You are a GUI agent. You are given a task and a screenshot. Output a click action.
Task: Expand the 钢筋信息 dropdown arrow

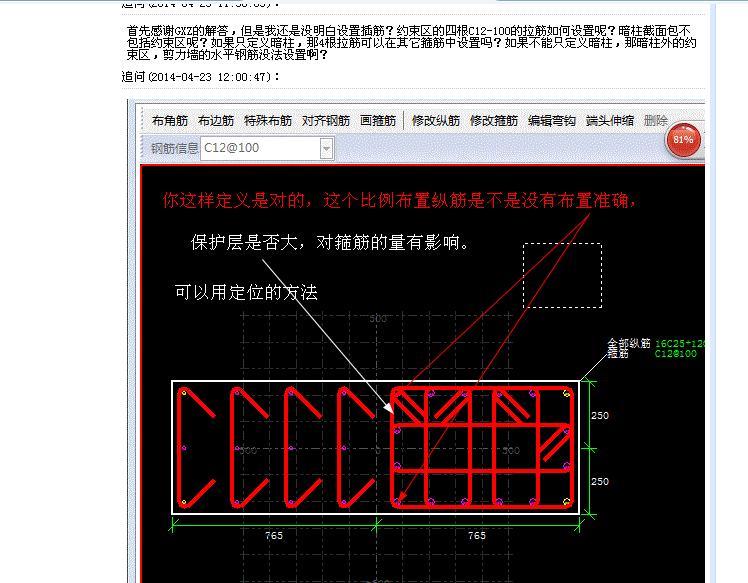tap(326, 148)
